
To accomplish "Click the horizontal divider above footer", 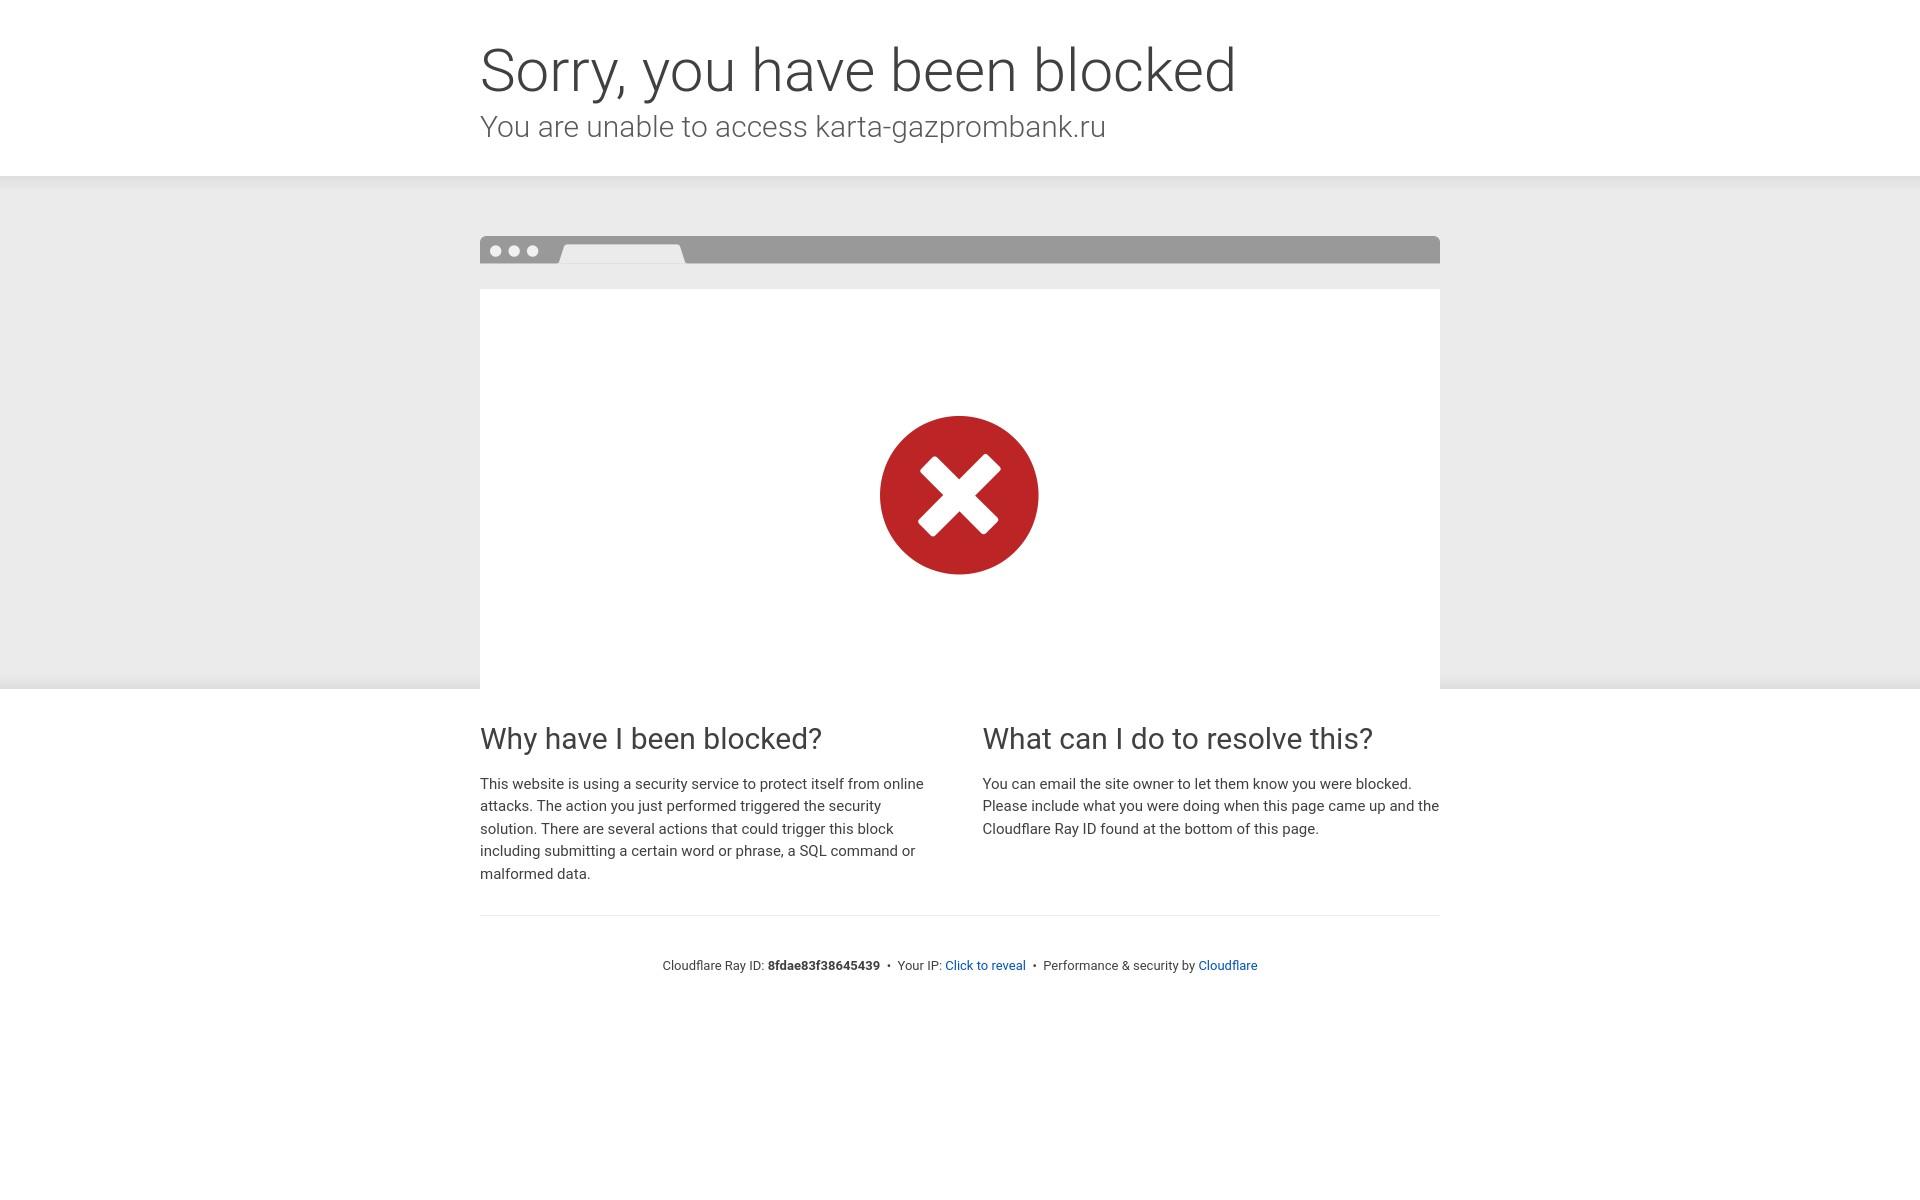I will (x=960, y=916).
